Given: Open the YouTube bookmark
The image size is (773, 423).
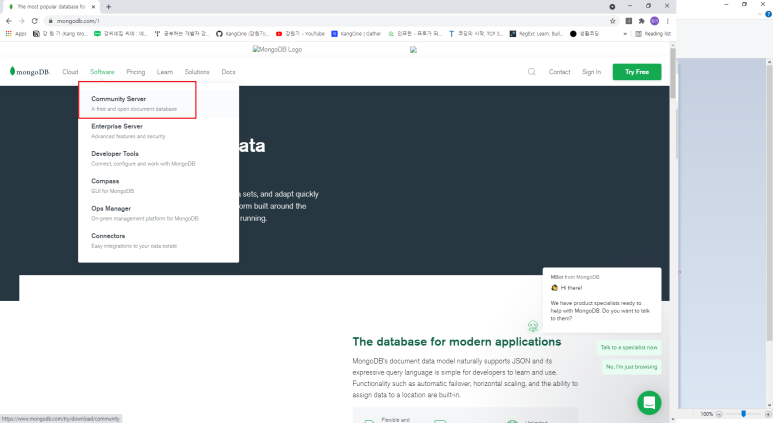Looking at the screenshot, I should (x=300, y=34).
